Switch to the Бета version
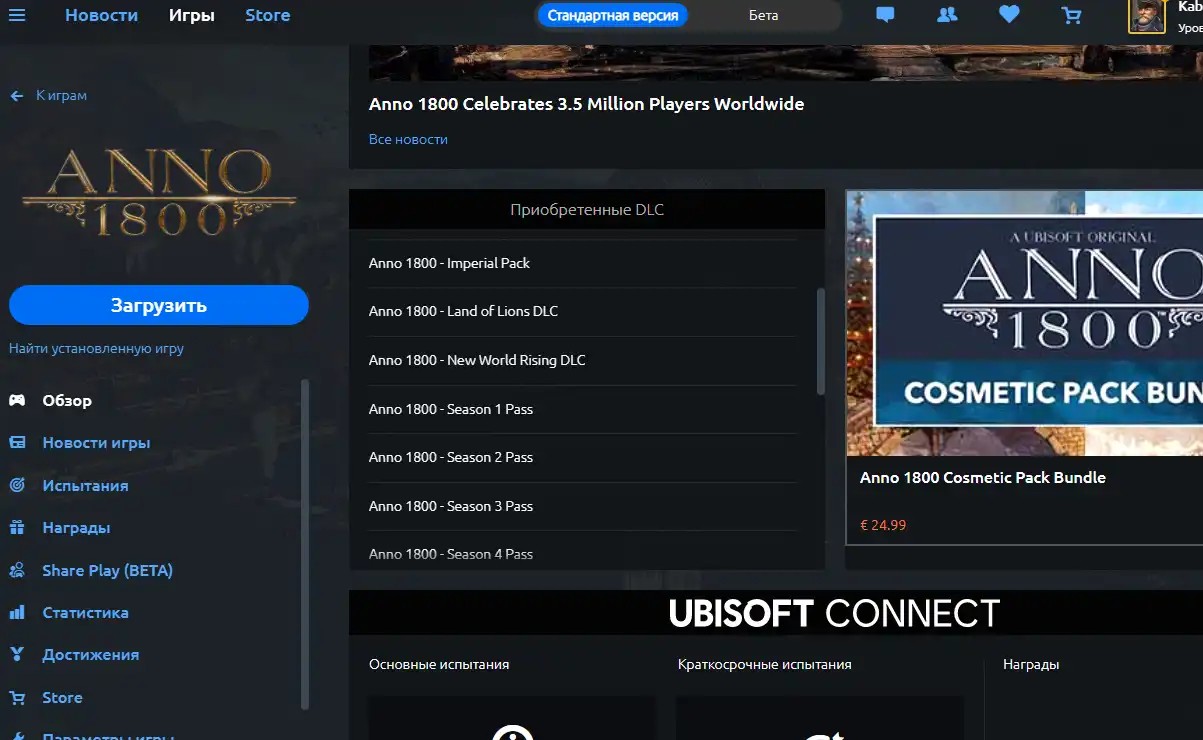 [x=763, y=15]
